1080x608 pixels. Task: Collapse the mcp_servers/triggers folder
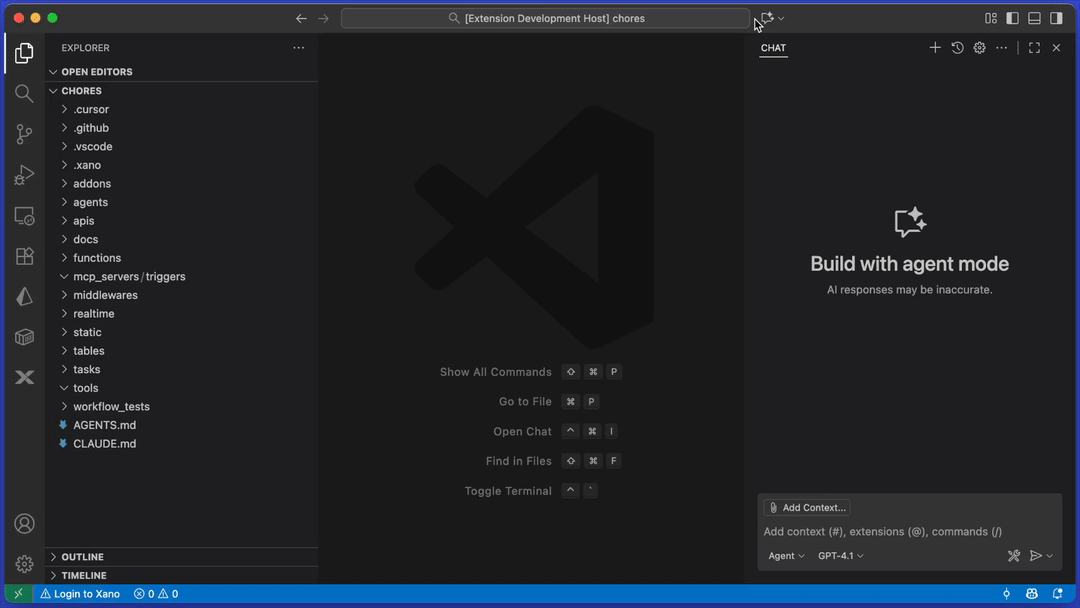coord(182,277)
